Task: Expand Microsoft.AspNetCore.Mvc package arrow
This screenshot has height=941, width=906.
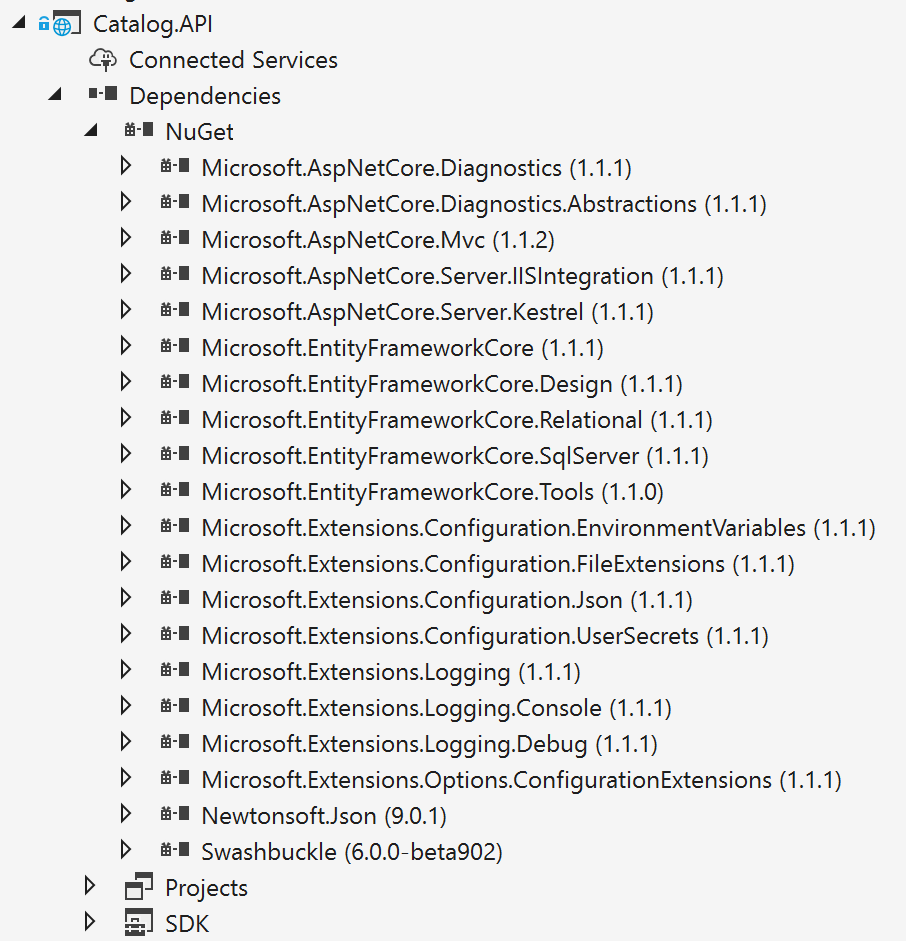Action: click(x=126, y=239)
